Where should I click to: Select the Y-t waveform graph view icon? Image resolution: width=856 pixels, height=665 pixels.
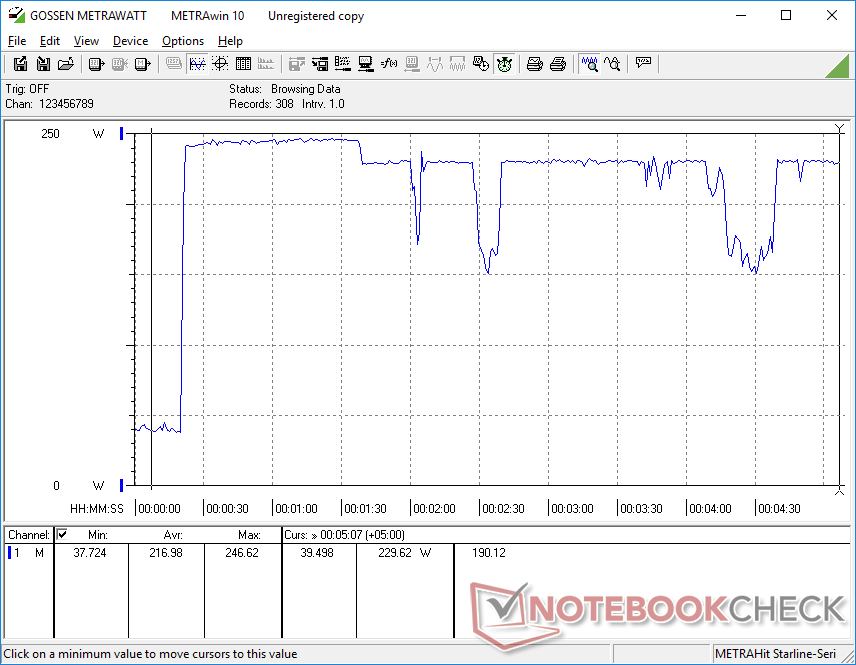[197, 64]
